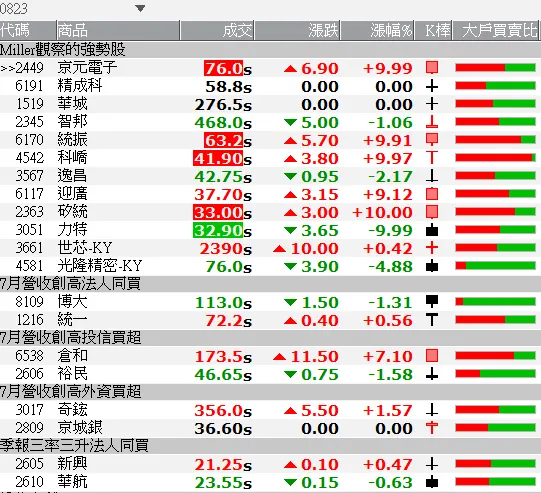Click 京城銀 price 36.60s
This screenshot has height=493, width=541.
223,428
